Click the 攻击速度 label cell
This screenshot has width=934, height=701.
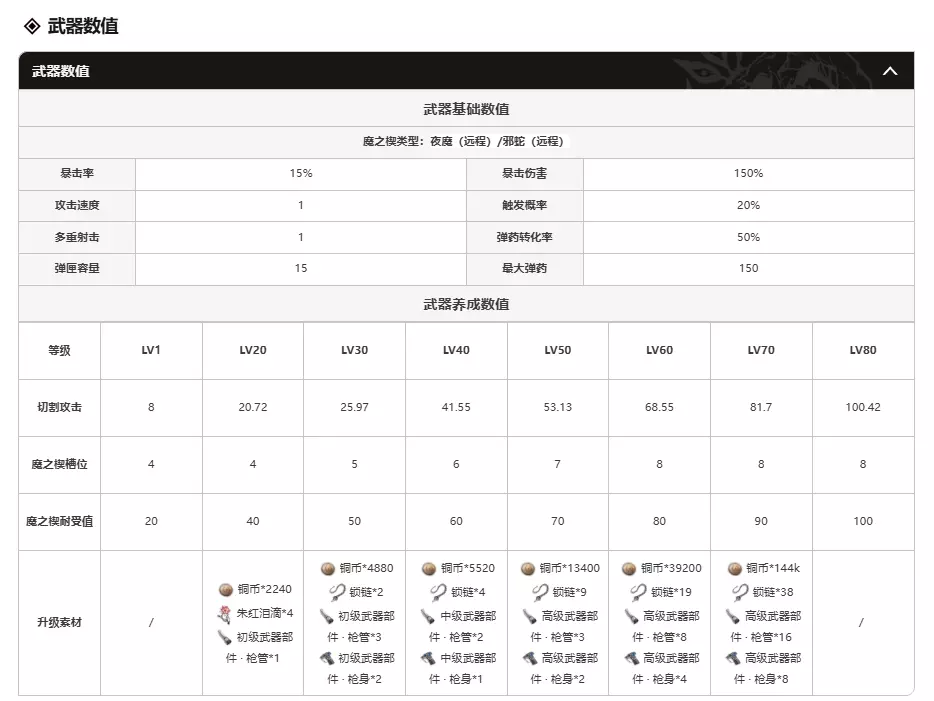pyautogui.click(x=77, y=205)
